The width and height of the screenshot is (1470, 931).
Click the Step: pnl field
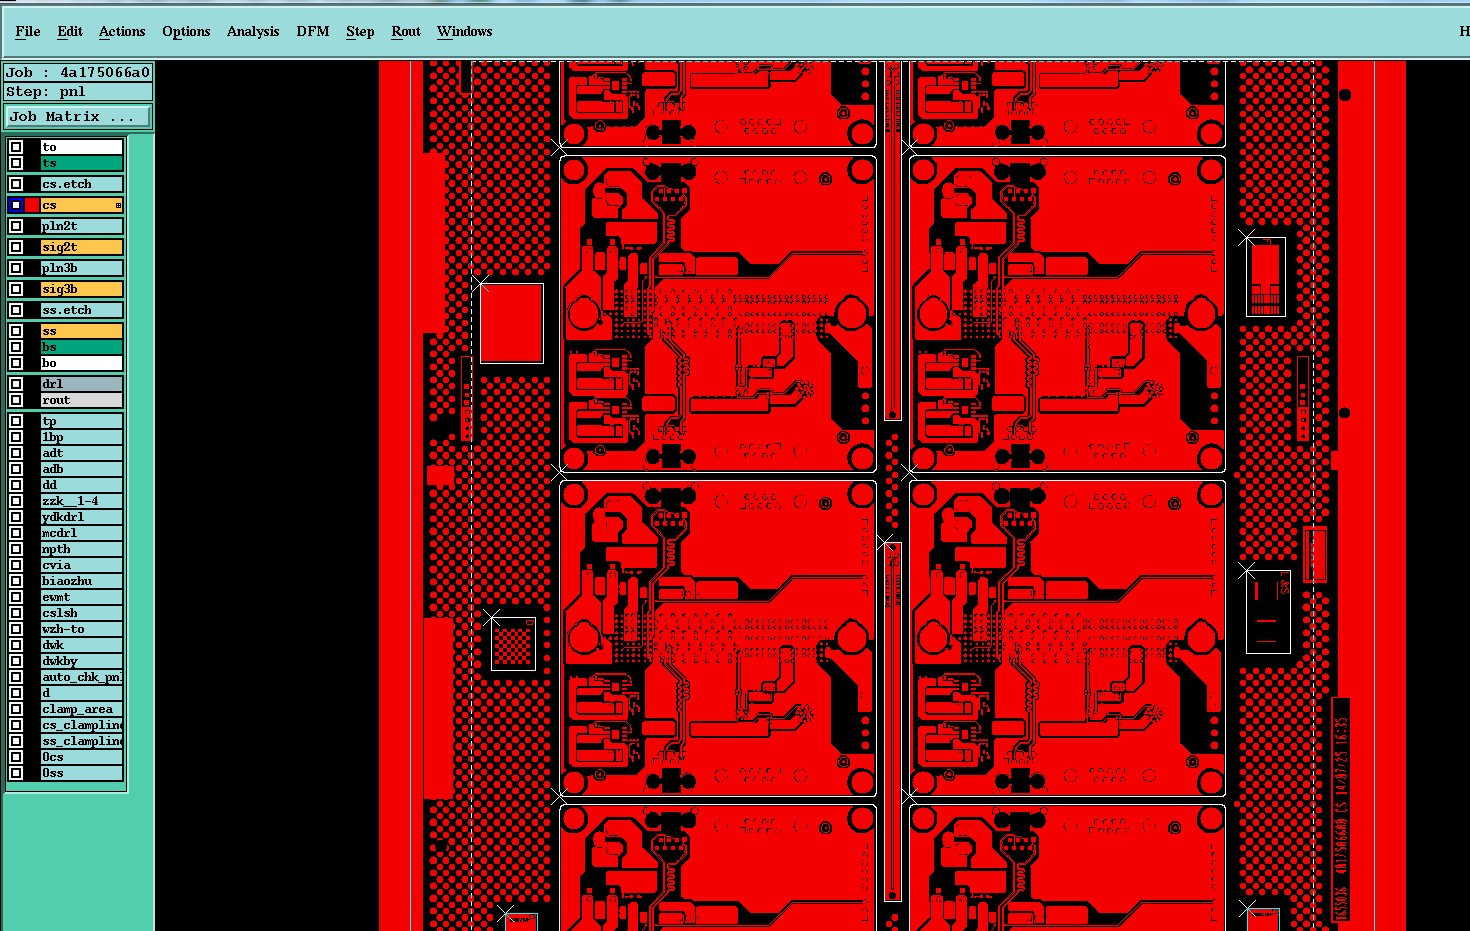point(78,91)
